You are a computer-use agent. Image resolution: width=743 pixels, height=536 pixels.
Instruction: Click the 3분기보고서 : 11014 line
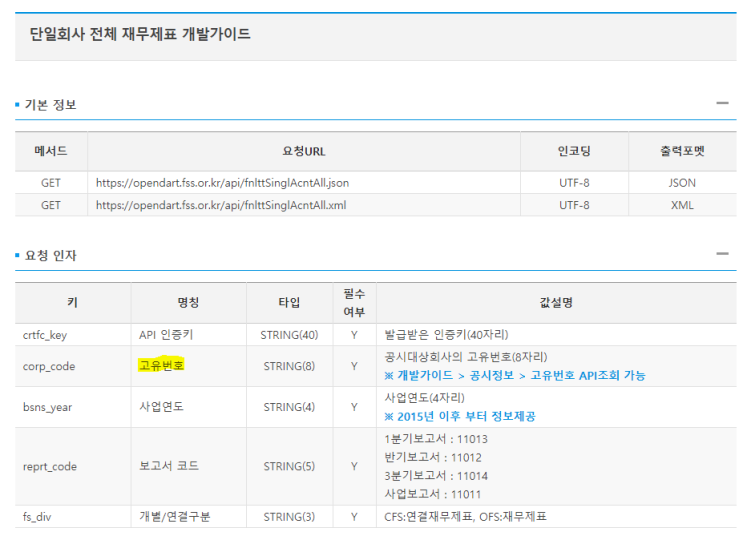(x=436, y=476)
